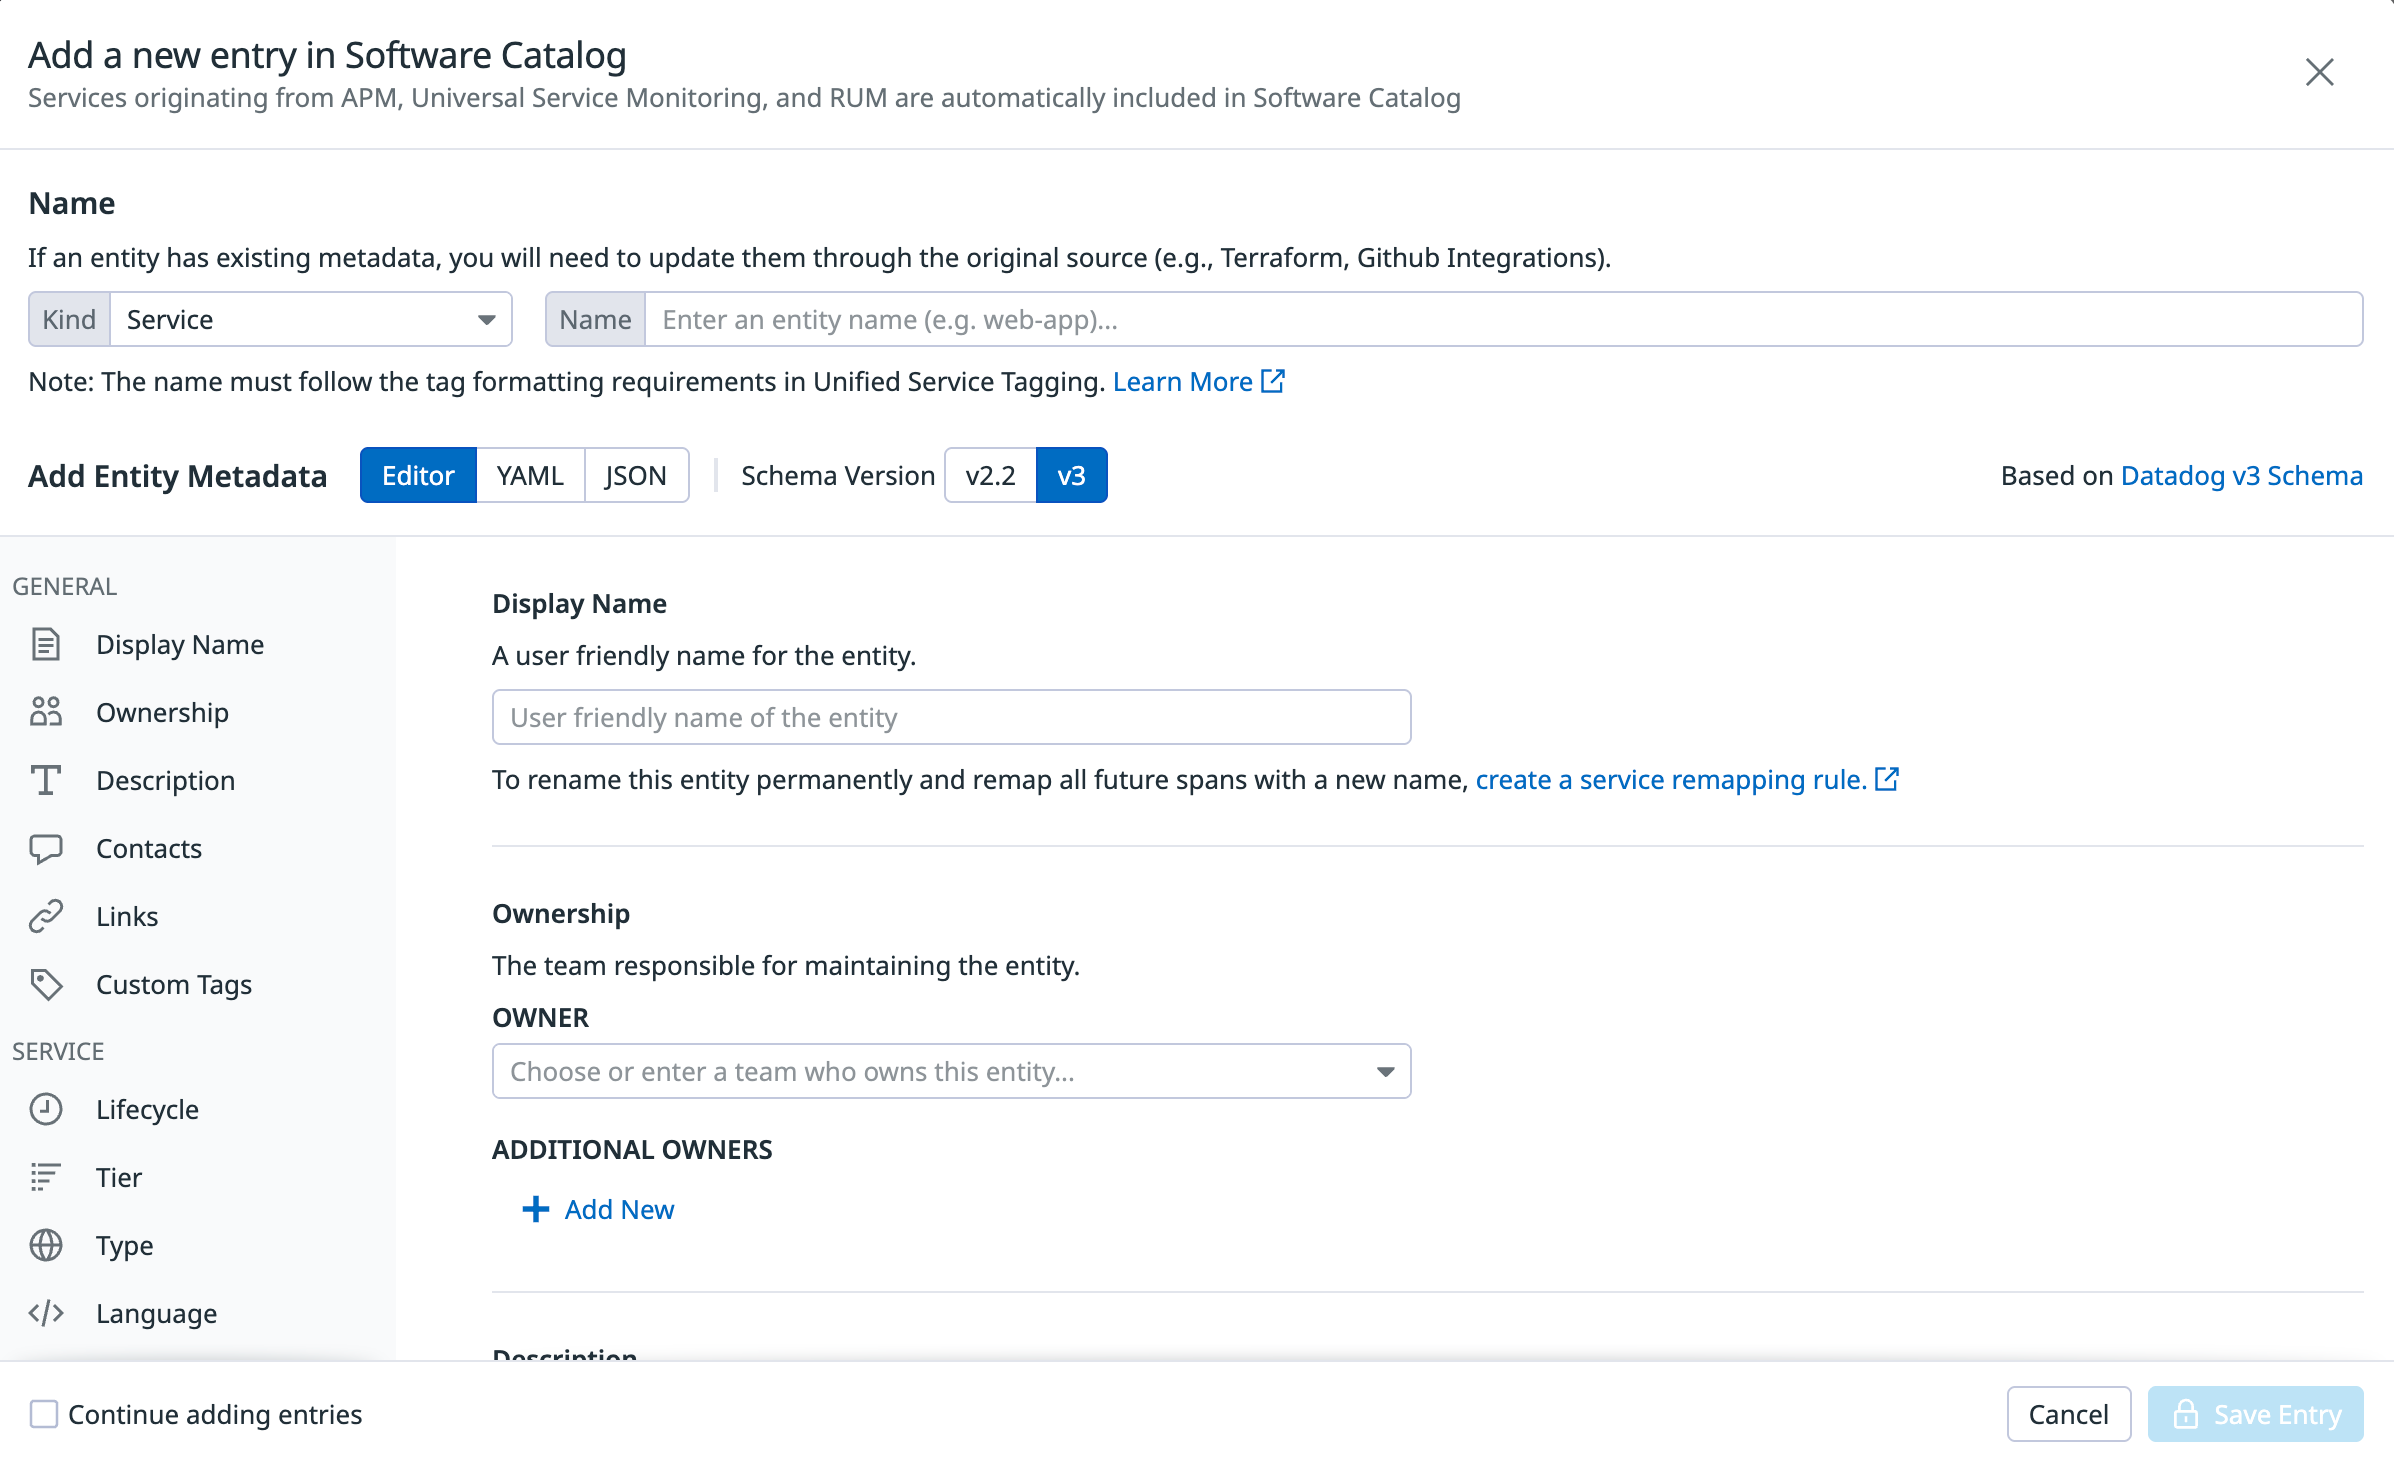Switch schema version to v2.2
2394x1458 pixels.
990,475
